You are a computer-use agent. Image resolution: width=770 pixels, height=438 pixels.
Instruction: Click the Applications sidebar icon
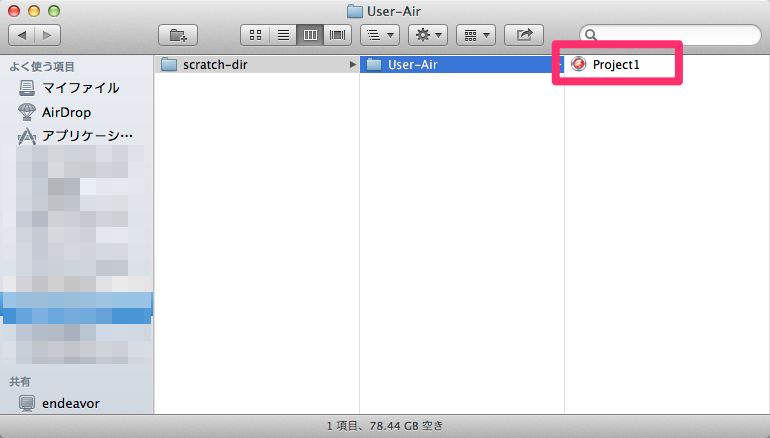click(x=27, y=137)
